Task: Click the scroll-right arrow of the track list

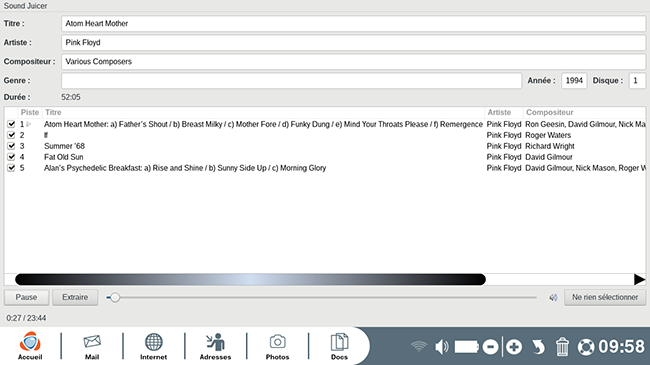Action: tap(639, 280)
